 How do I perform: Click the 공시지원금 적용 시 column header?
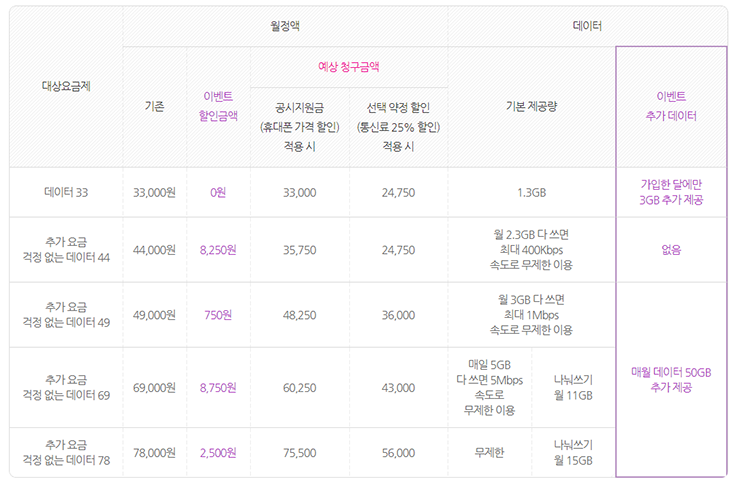[300, 127]
